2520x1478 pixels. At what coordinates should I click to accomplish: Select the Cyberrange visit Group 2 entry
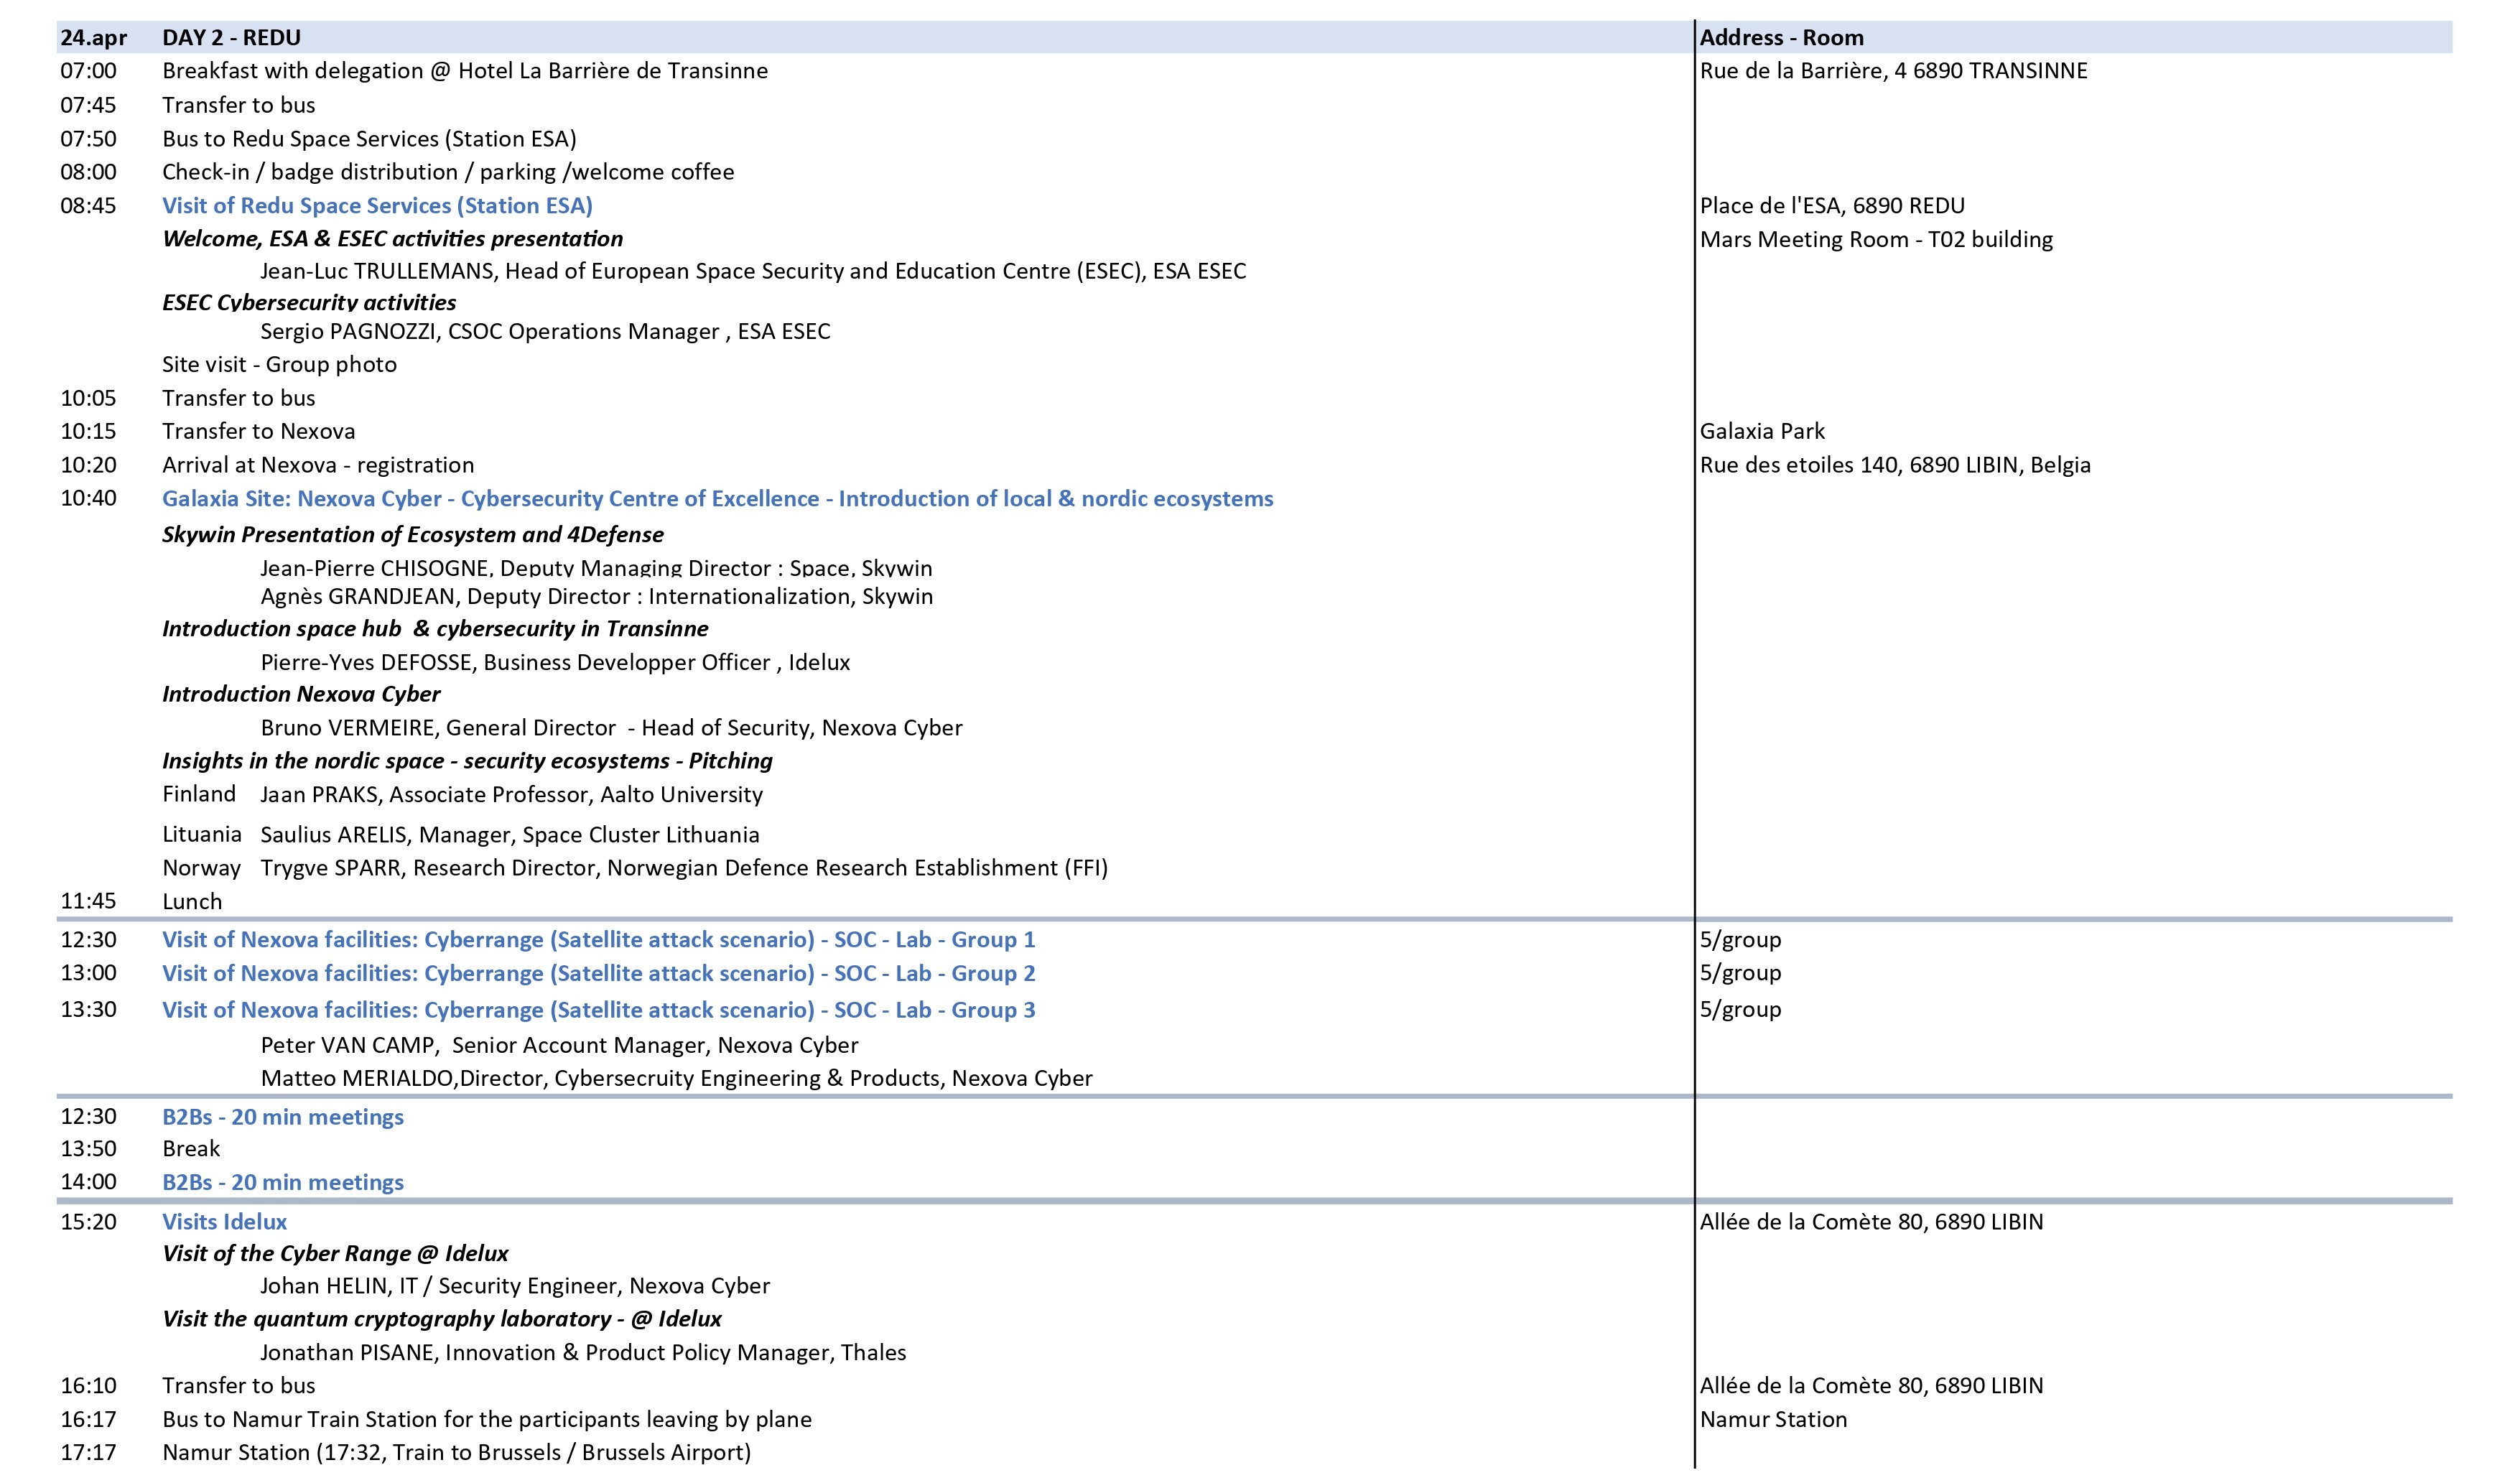click(598, 973)
